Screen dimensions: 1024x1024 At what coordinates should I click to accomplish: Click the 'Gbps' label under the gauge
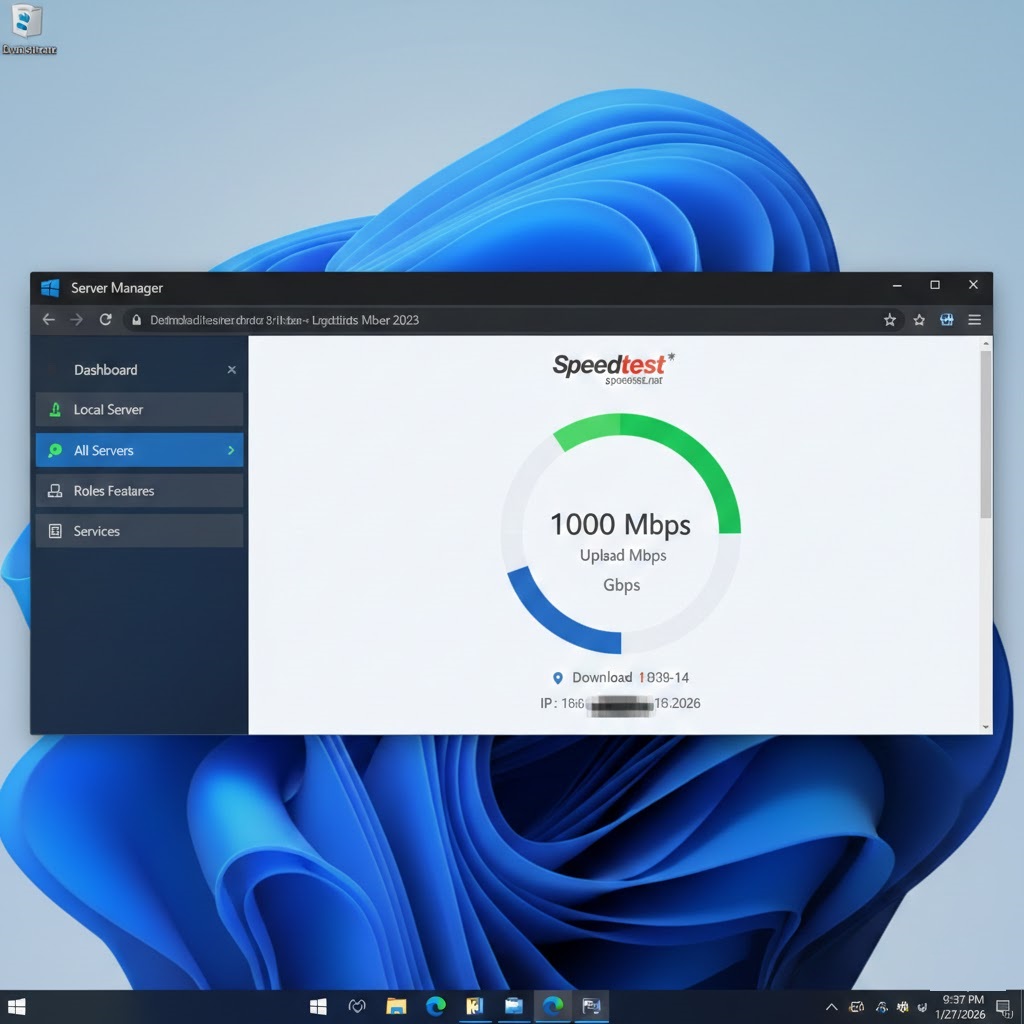(621, 584)
